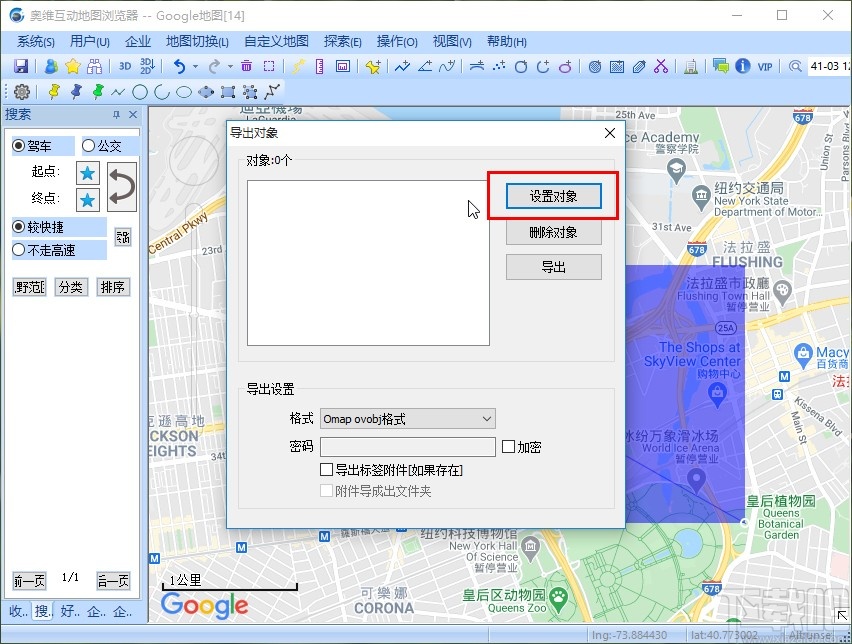
Task: Select the 不走高速 option
Action: [x=20, y=249]
